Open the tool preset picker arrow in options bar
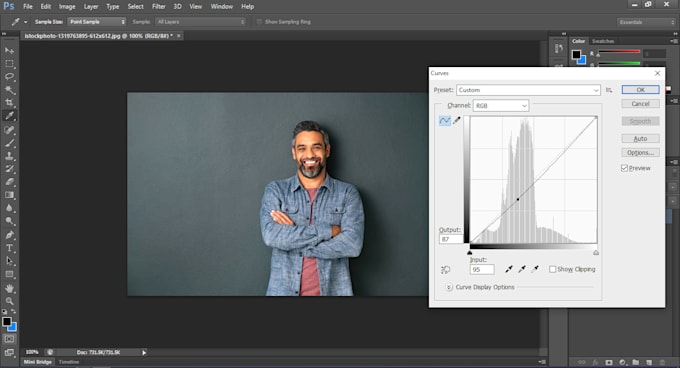 tap(26, 22)
